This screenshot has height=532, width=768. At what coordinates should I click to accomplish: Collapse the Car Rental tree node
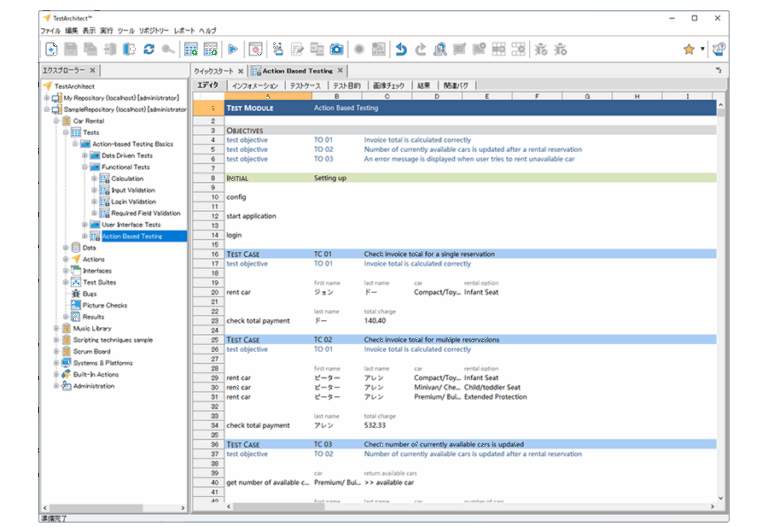(x=56, y=121)
